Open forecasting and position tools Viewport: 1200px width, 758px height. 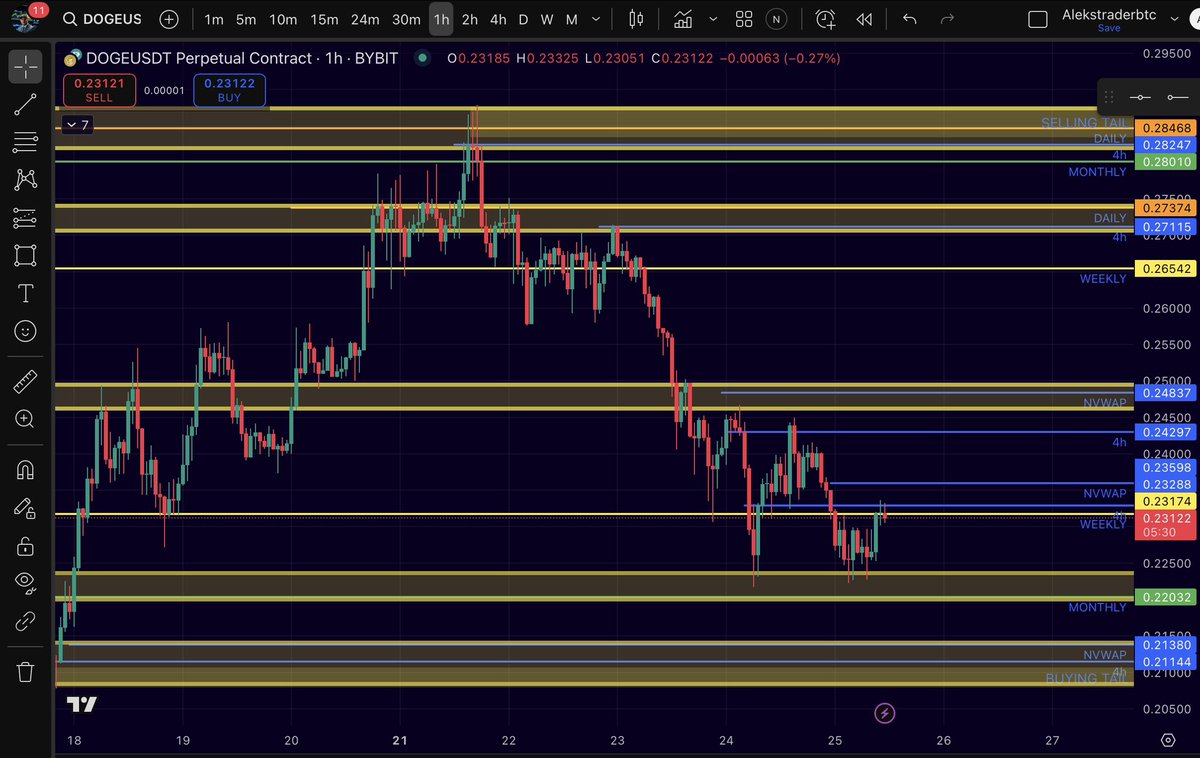pos(25,217)
